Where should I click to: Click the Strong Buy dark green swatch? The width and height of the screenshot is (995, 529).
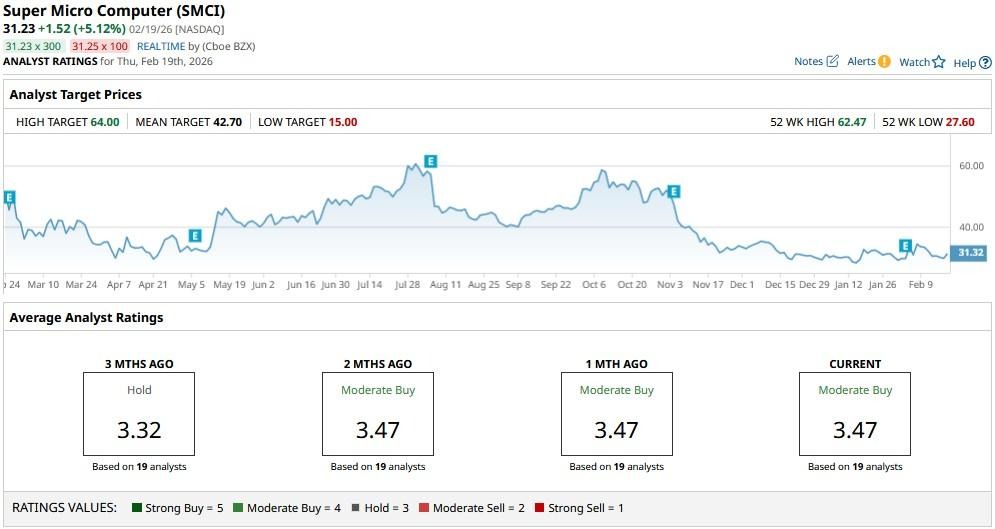click(136, 507)
